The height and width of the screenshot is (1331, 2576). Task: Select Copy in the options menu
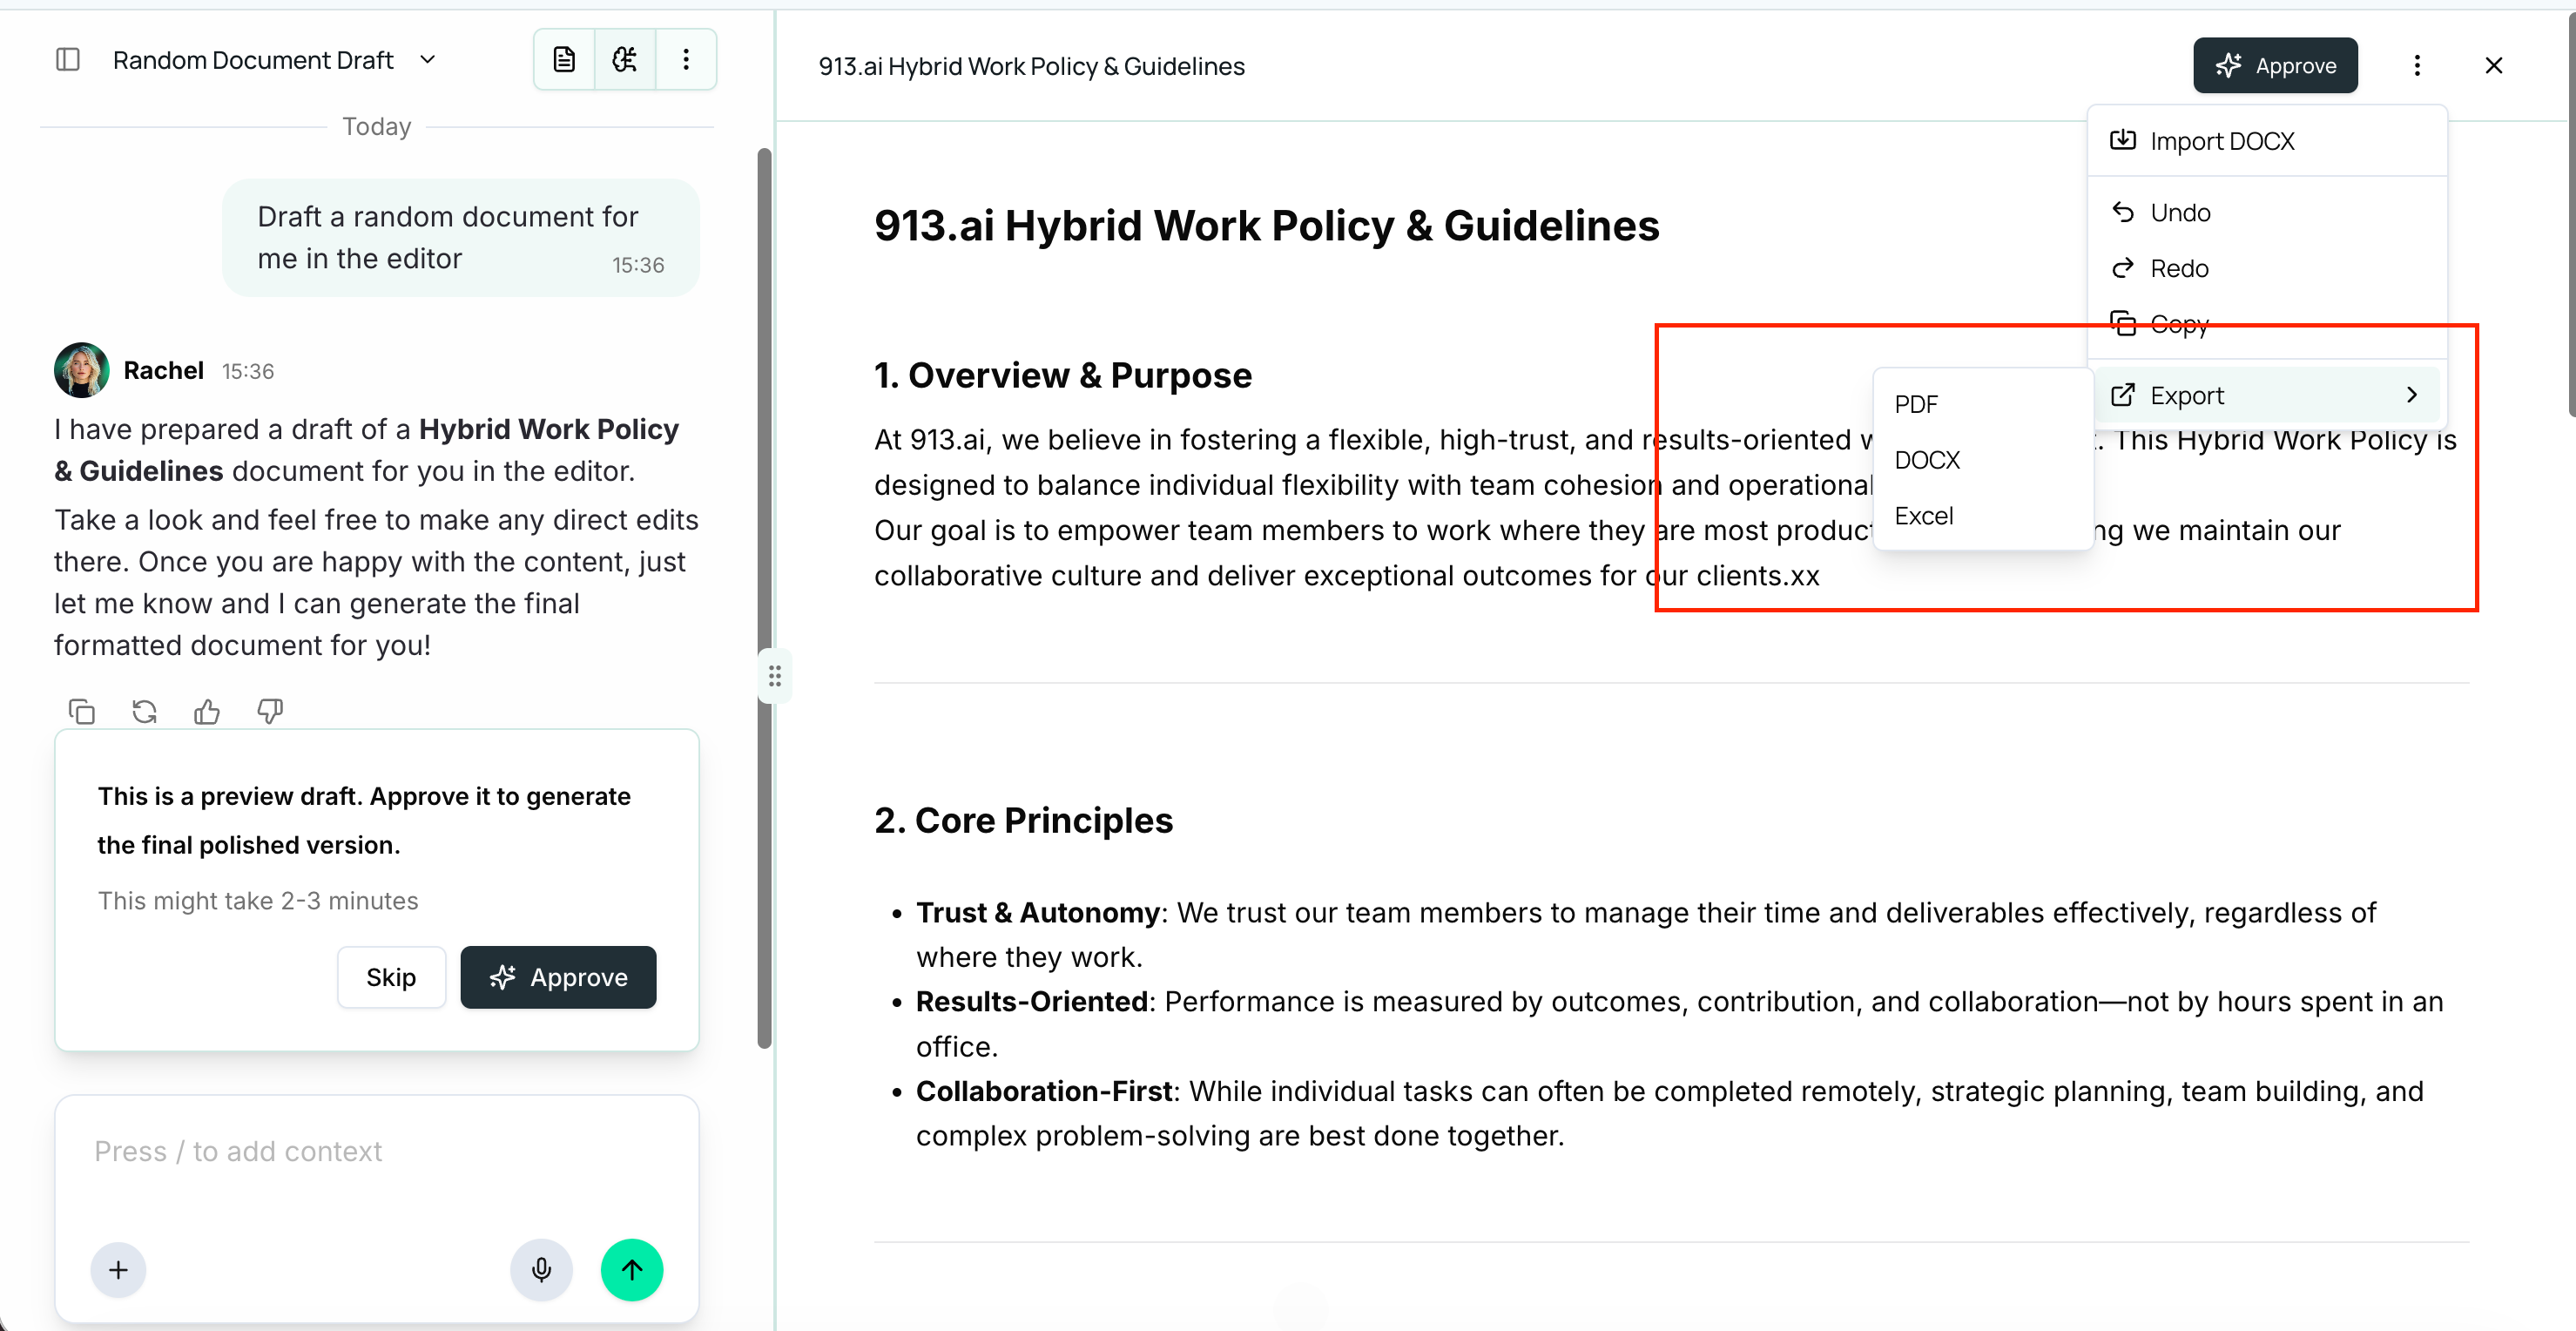tap(2267, 324)
